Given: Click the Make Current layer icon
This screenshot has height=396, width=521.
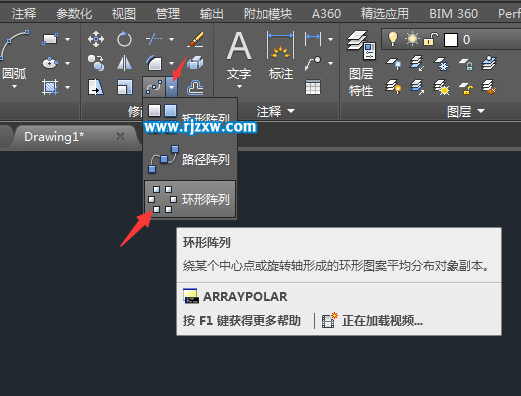Looking at the screenshot, I should point(490,63).
